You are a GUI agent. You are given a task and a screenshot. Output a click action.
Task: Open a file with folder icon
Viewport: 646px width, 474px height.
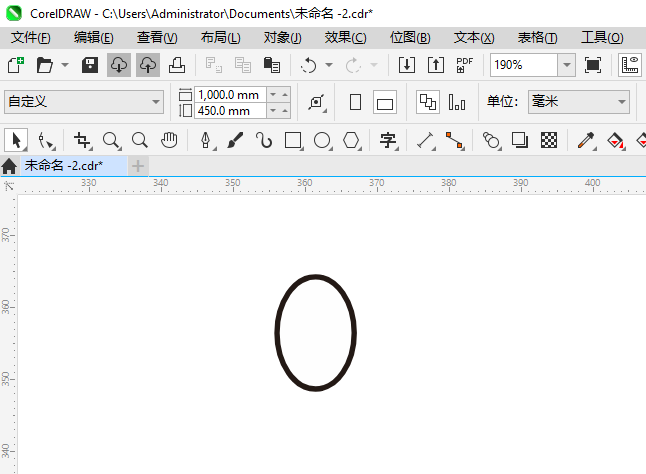tap(44, 65)
